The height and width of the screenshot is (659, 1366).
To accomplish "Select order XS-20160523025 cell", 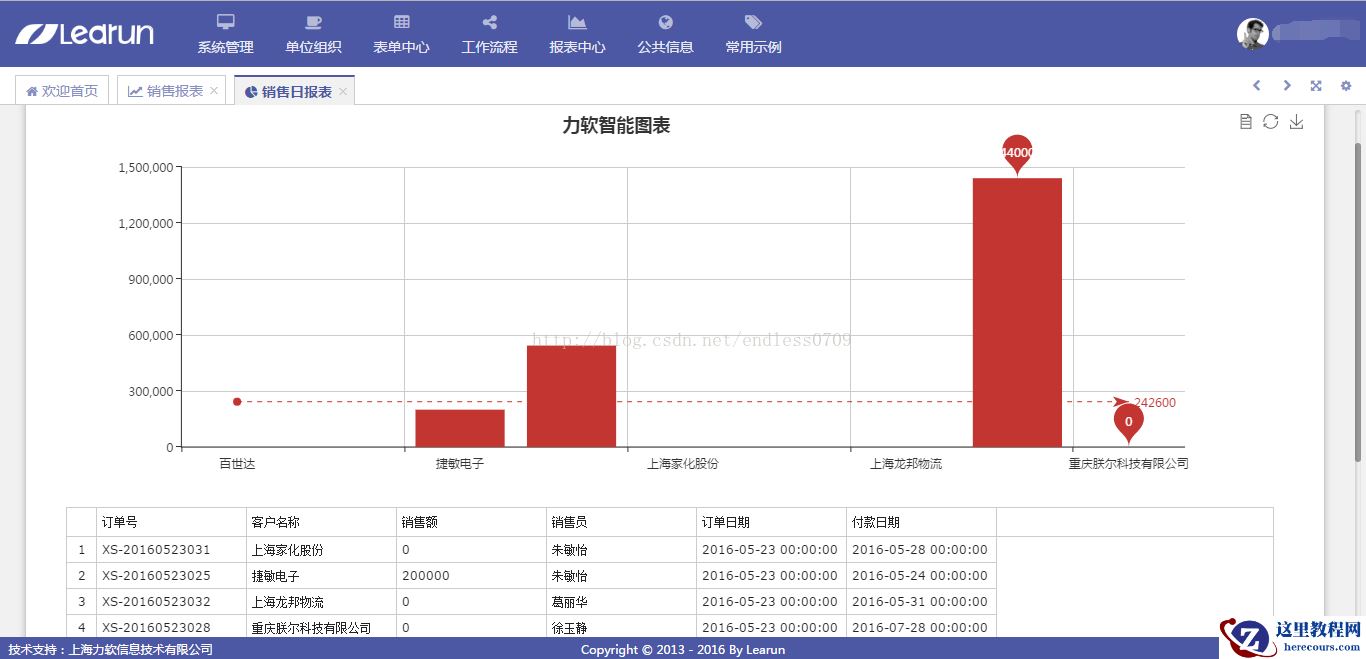I will (x=171, y=576).
